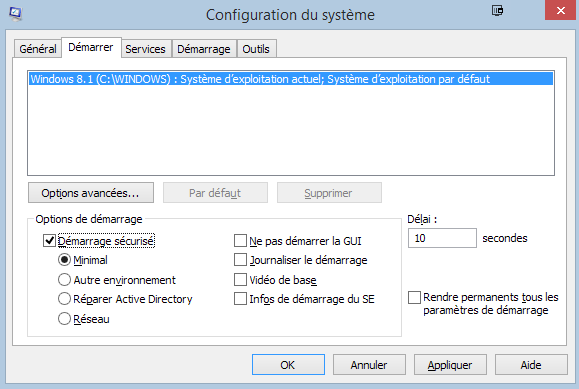Switch to the Général tab
The image size is (579, 389).
38,49
